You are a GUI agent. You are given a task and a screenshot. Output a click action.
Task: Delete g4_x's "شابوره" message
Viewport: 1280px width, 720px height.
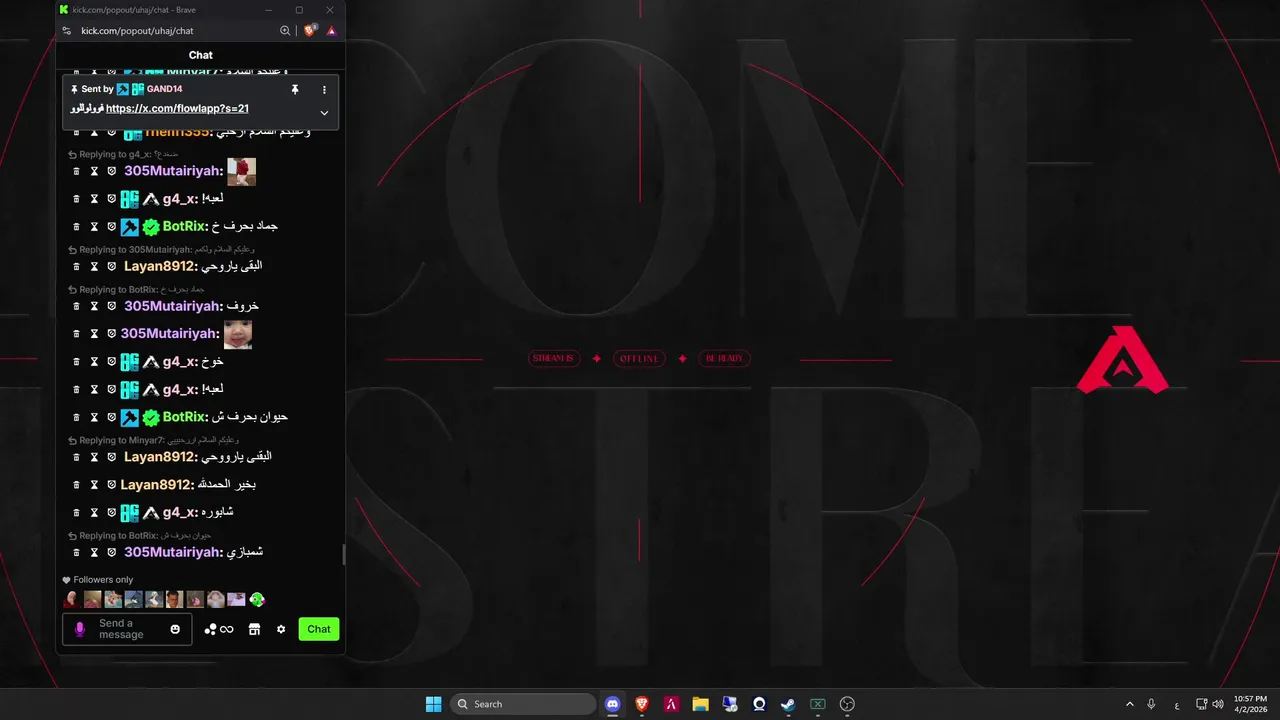(x=76, y=513)
